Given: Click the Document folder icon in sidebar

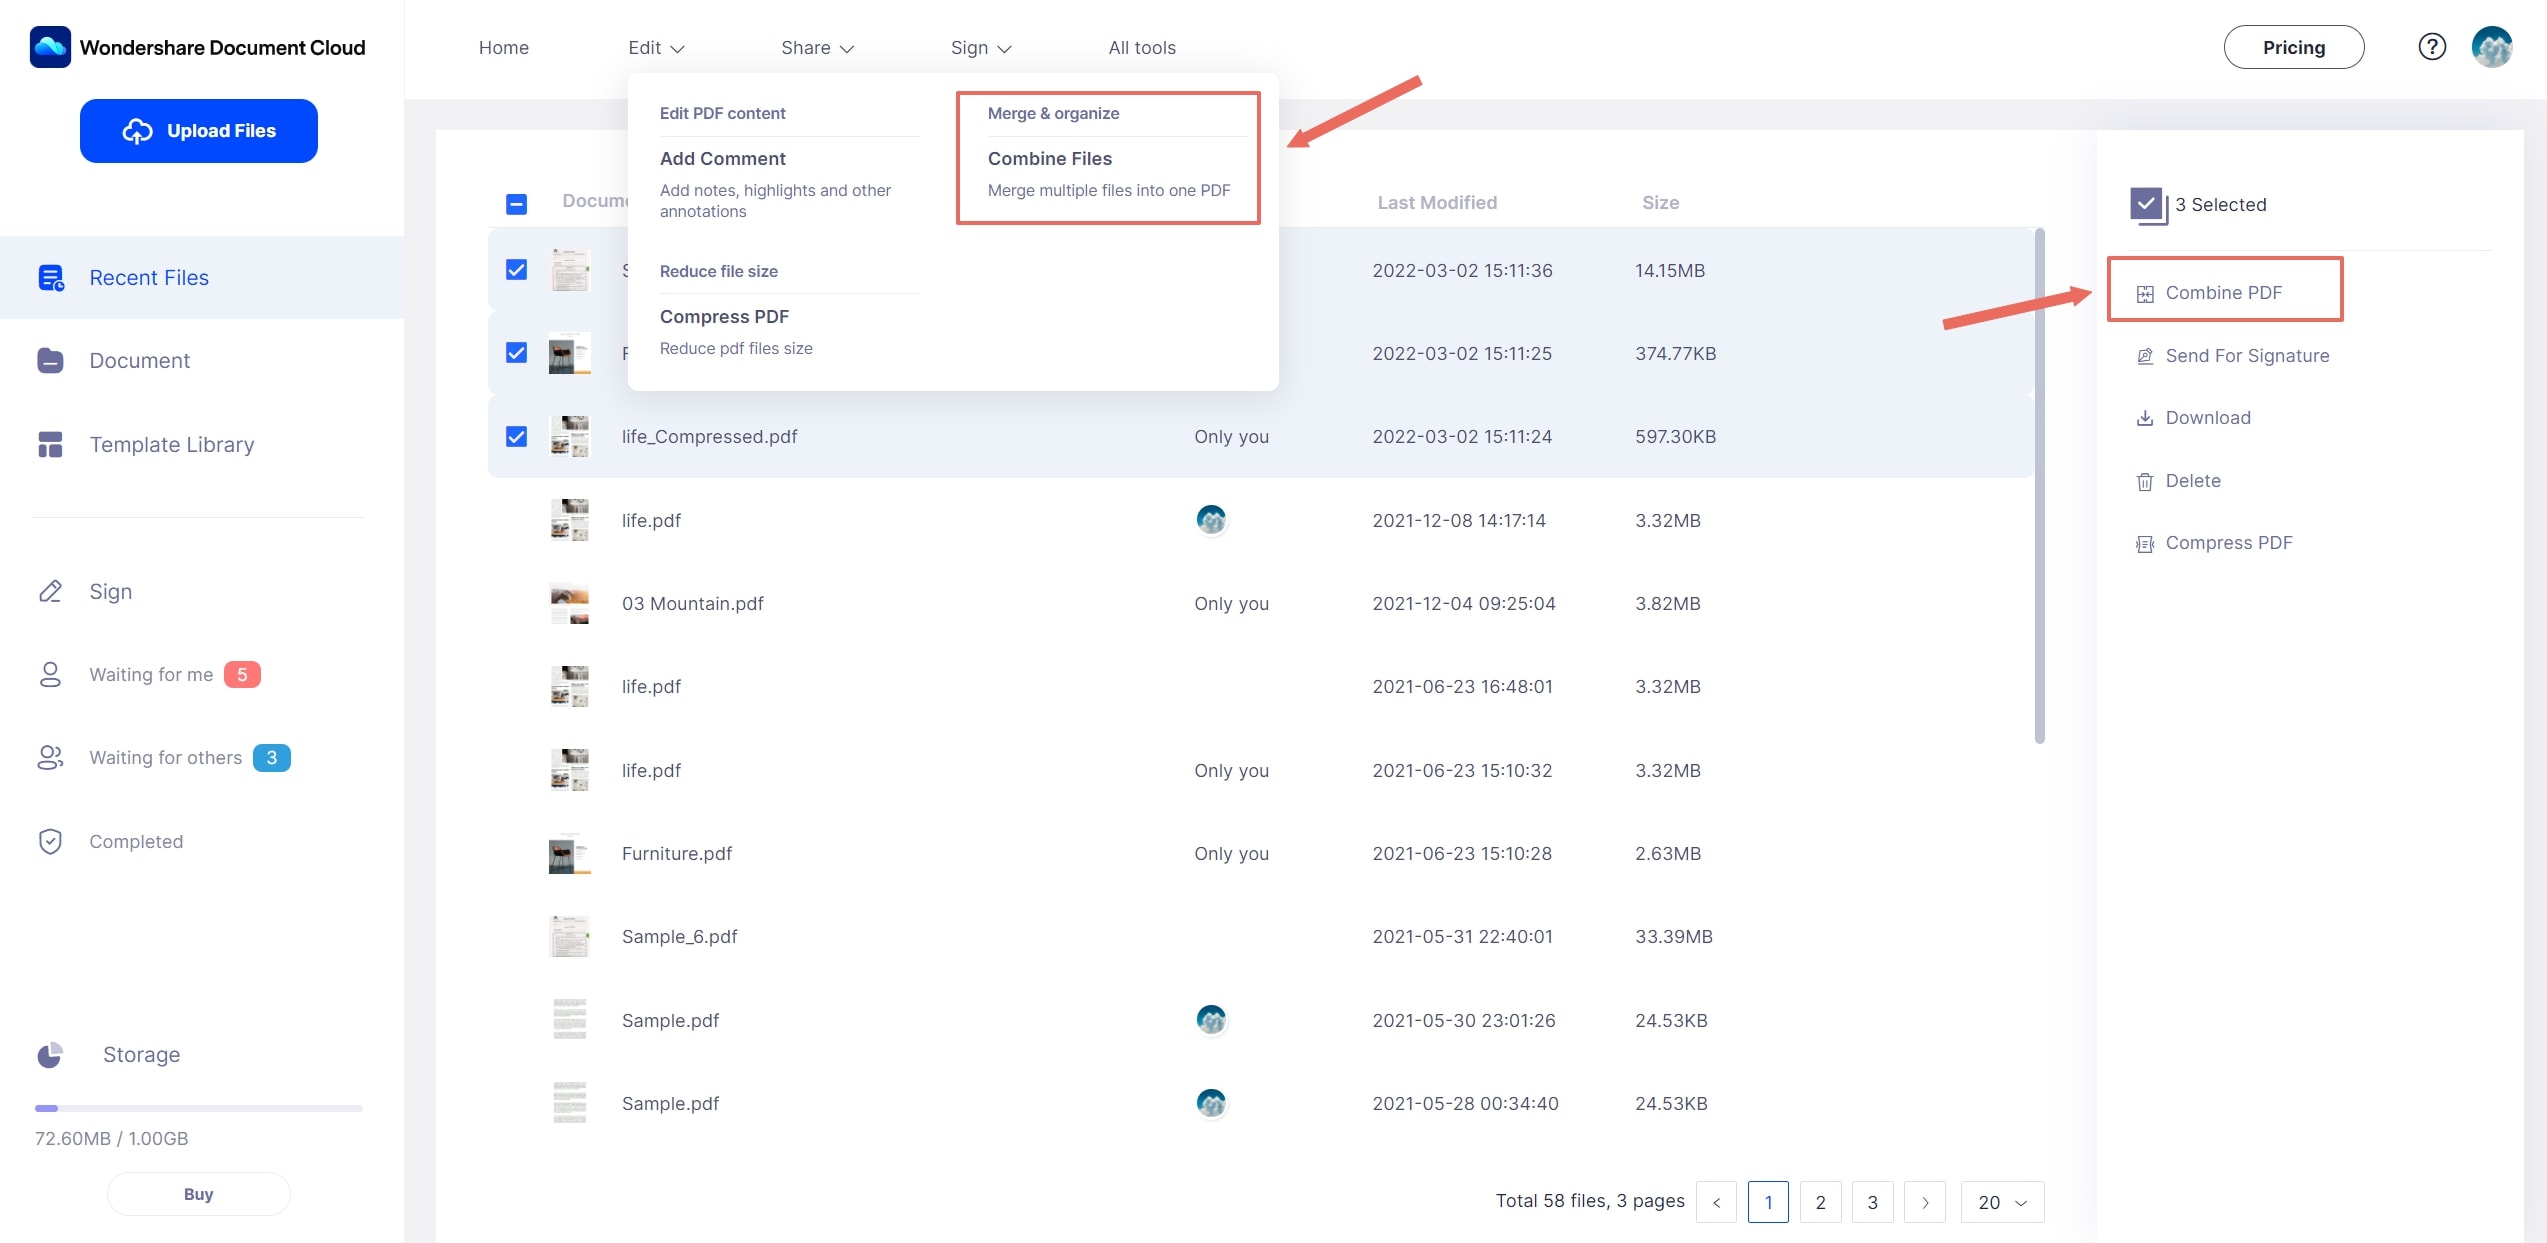Looking at the screenshot, I should (50, 361).
